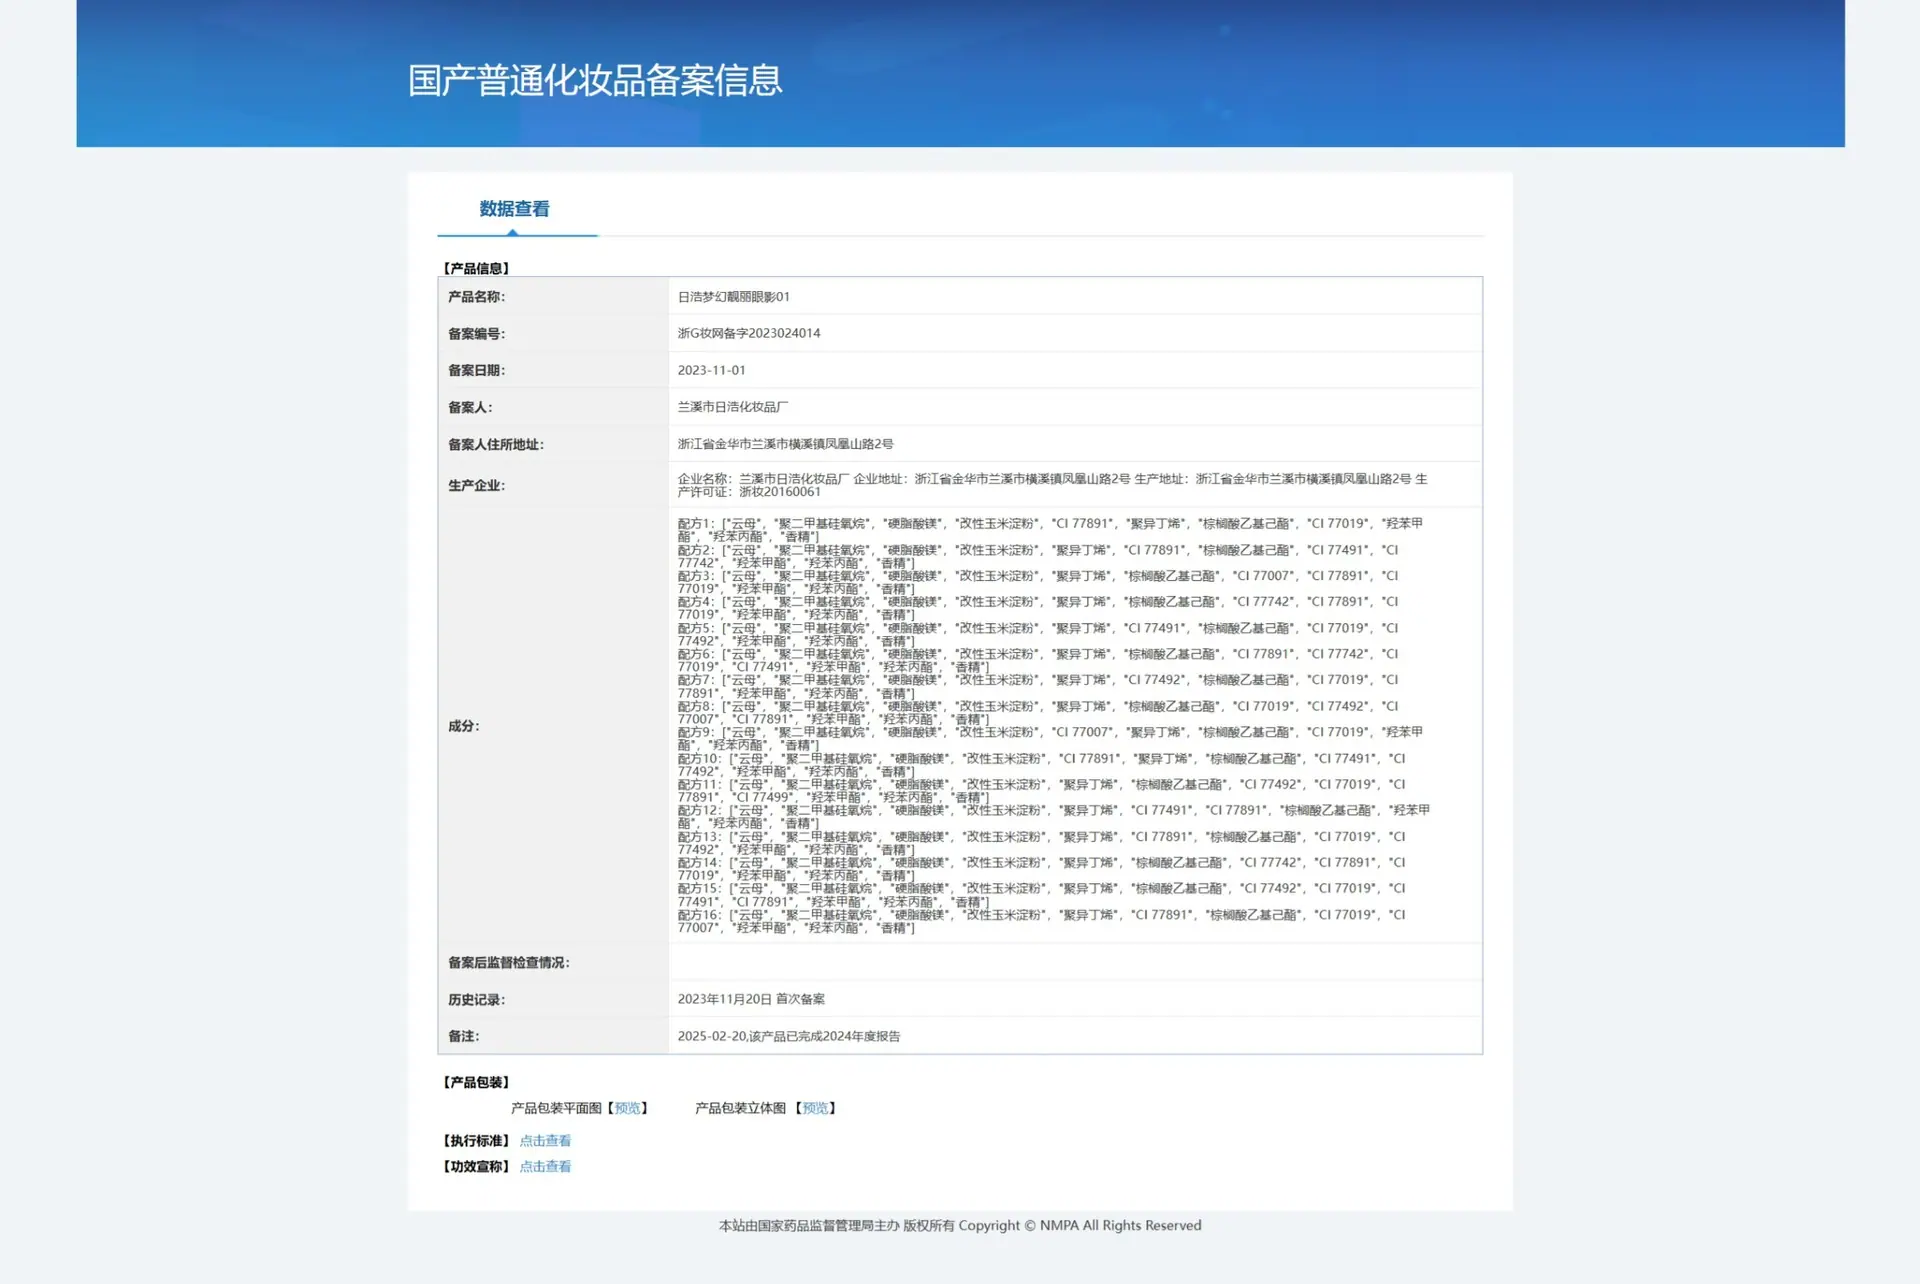Image resolution: width=1920 pixels, height=1284 pixels.
Task: Click the 成分 row label
Action: click(463, 726)
